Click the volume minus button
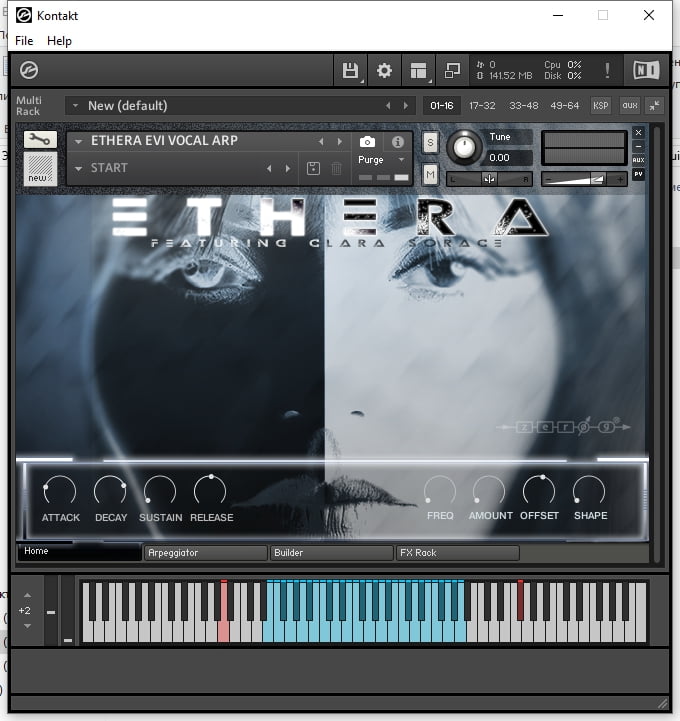 [549, 179]
